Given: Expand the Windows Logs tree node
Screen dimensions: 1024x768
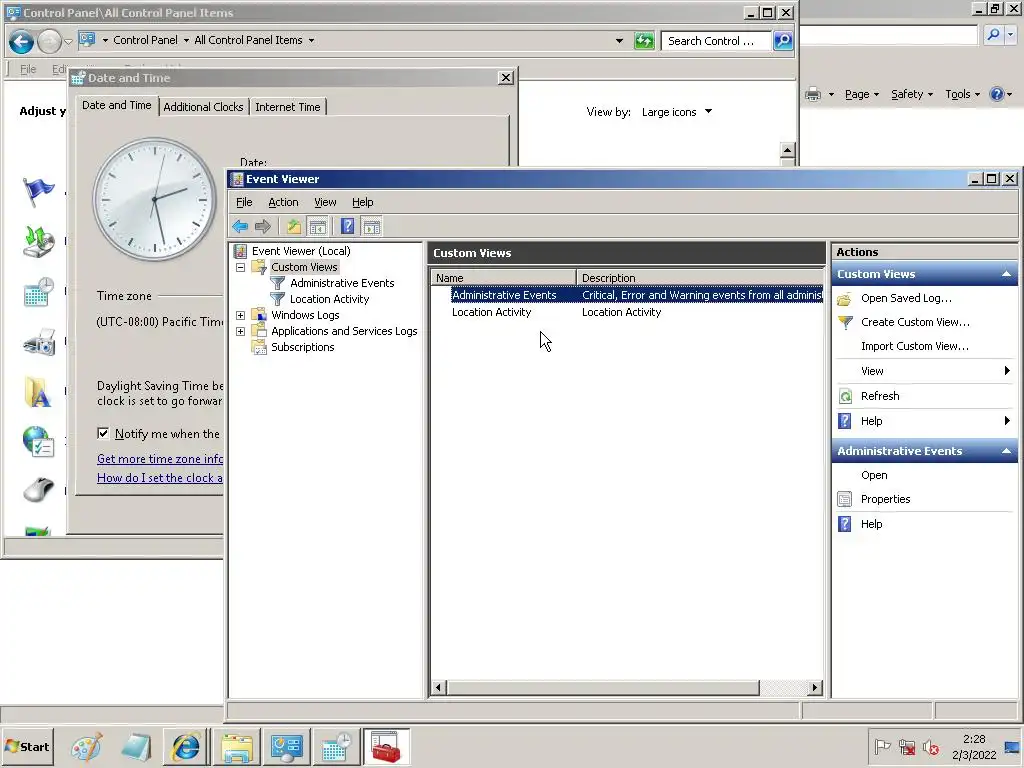Looking at the screenshot, I should [x=240, y=315].
